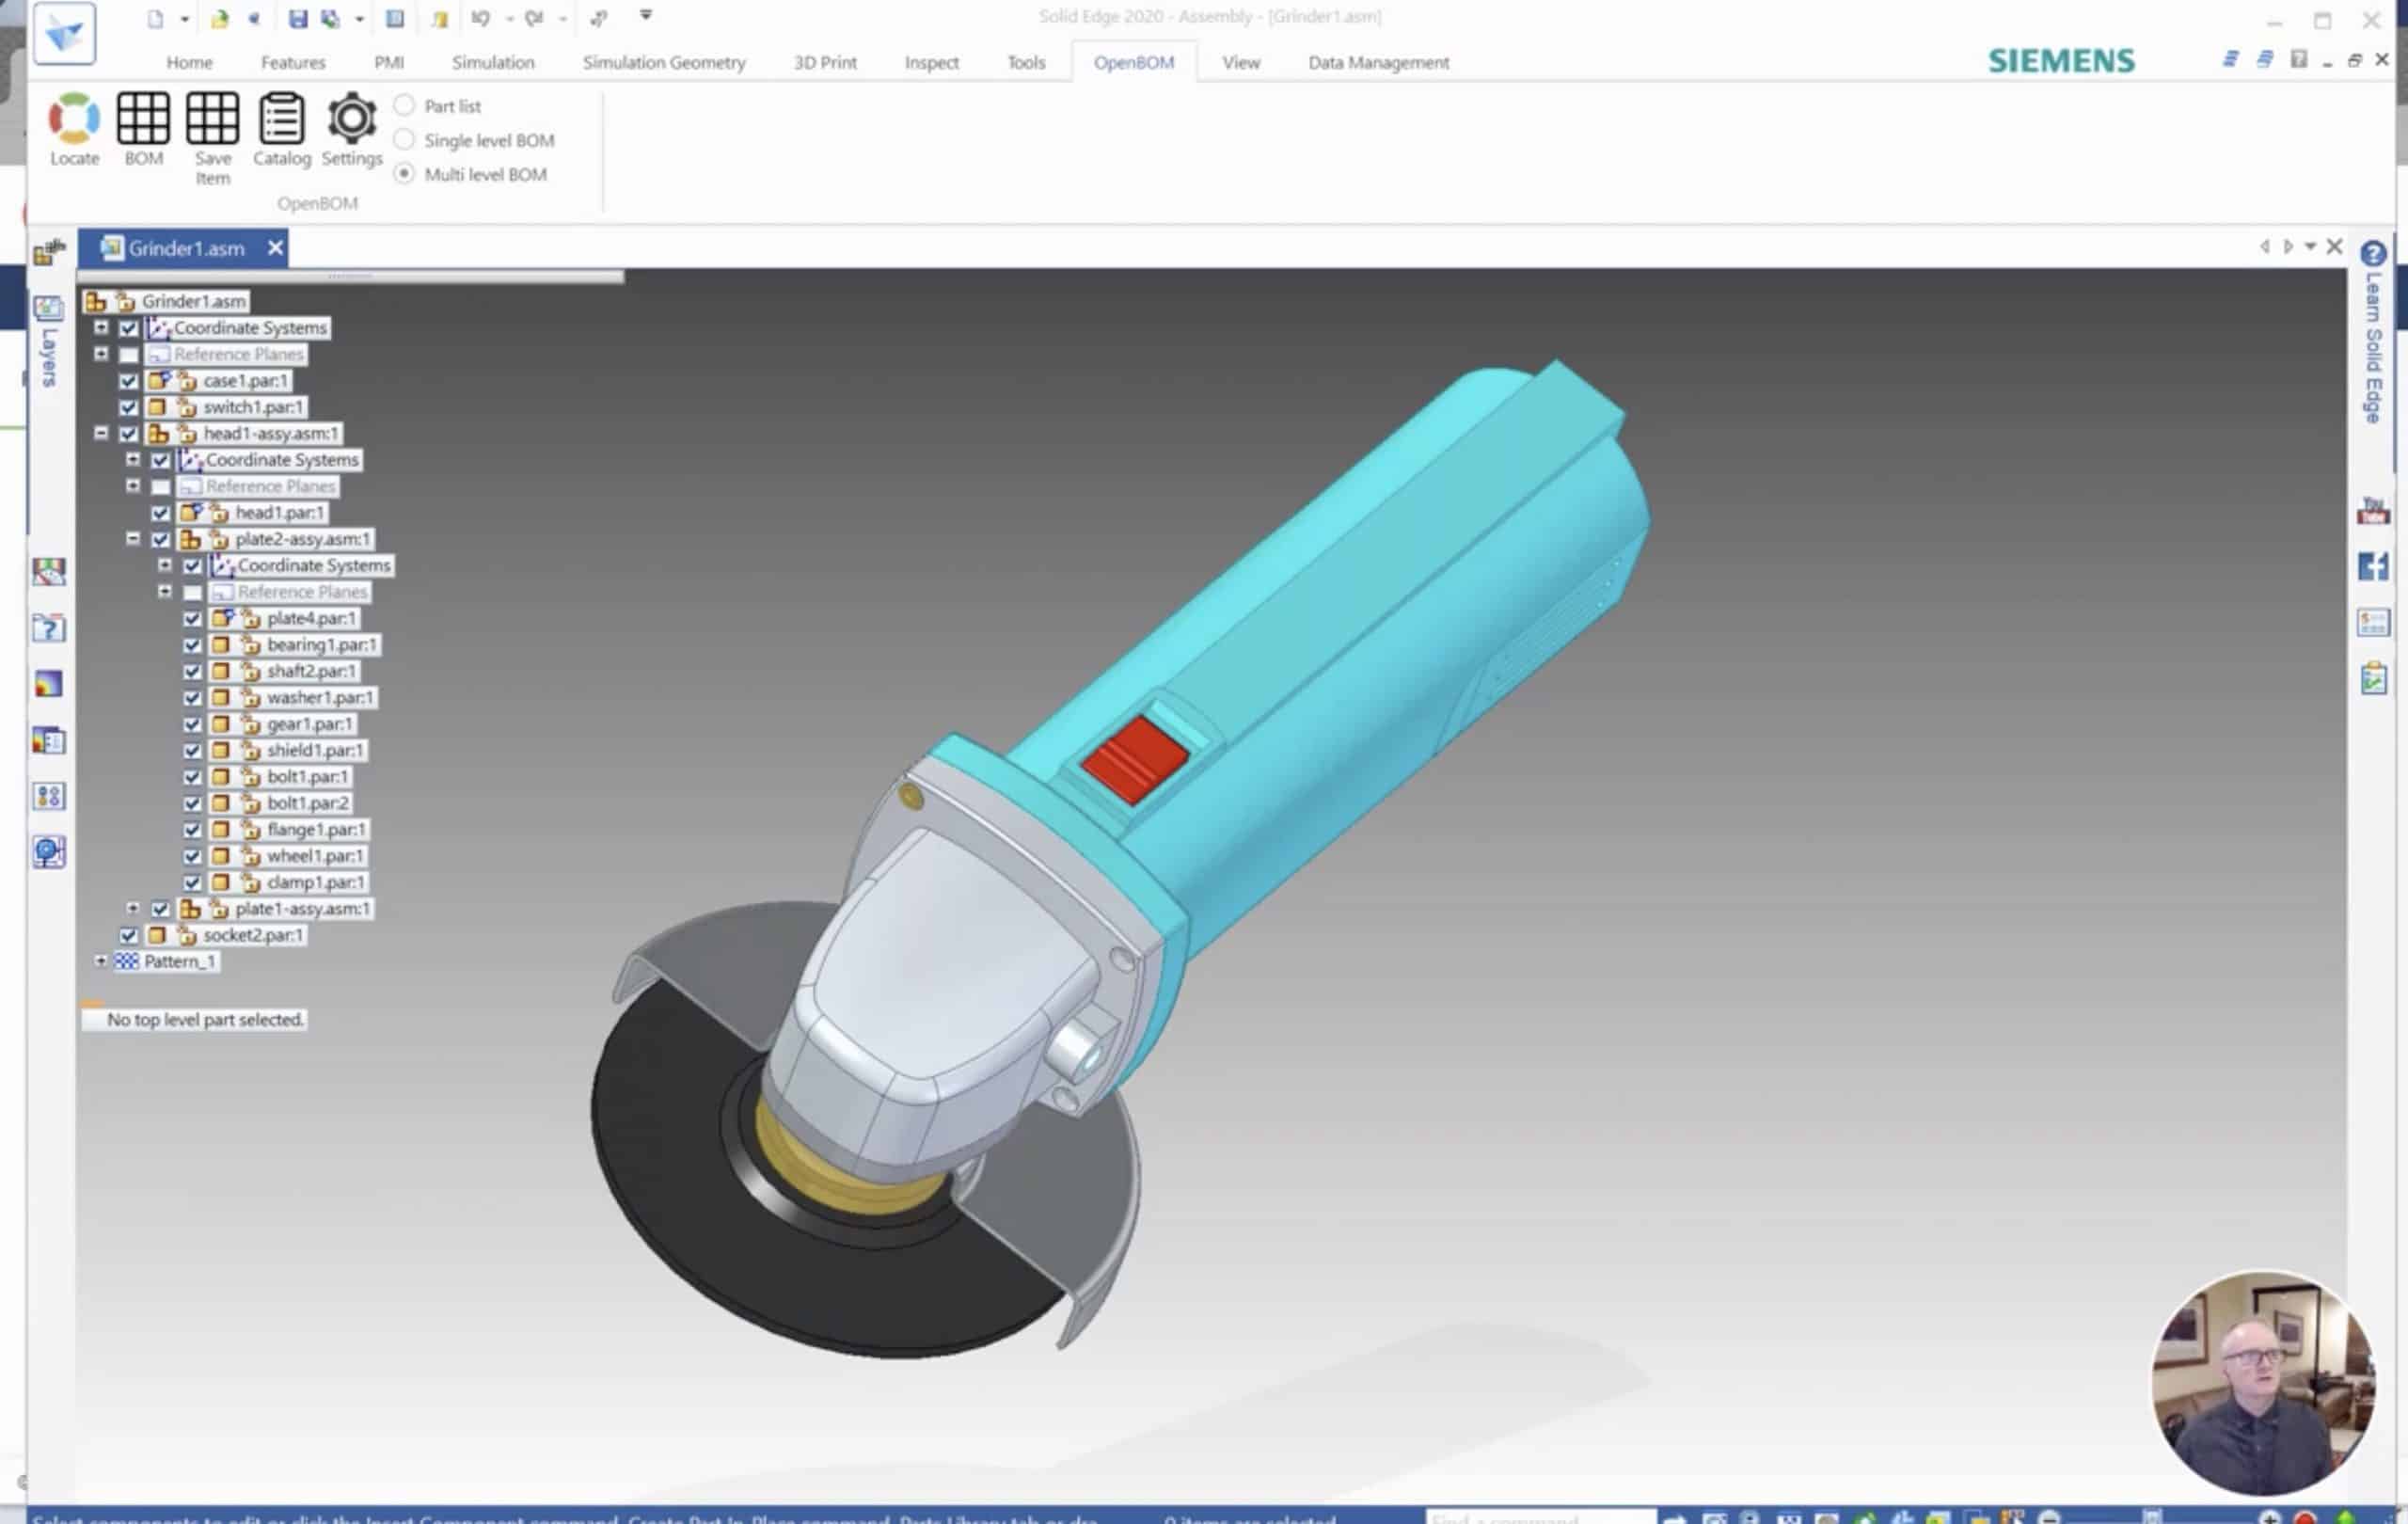Toggle gear1.par:1 checkbox
The image size is (2408, 1524).
[192, 724]
